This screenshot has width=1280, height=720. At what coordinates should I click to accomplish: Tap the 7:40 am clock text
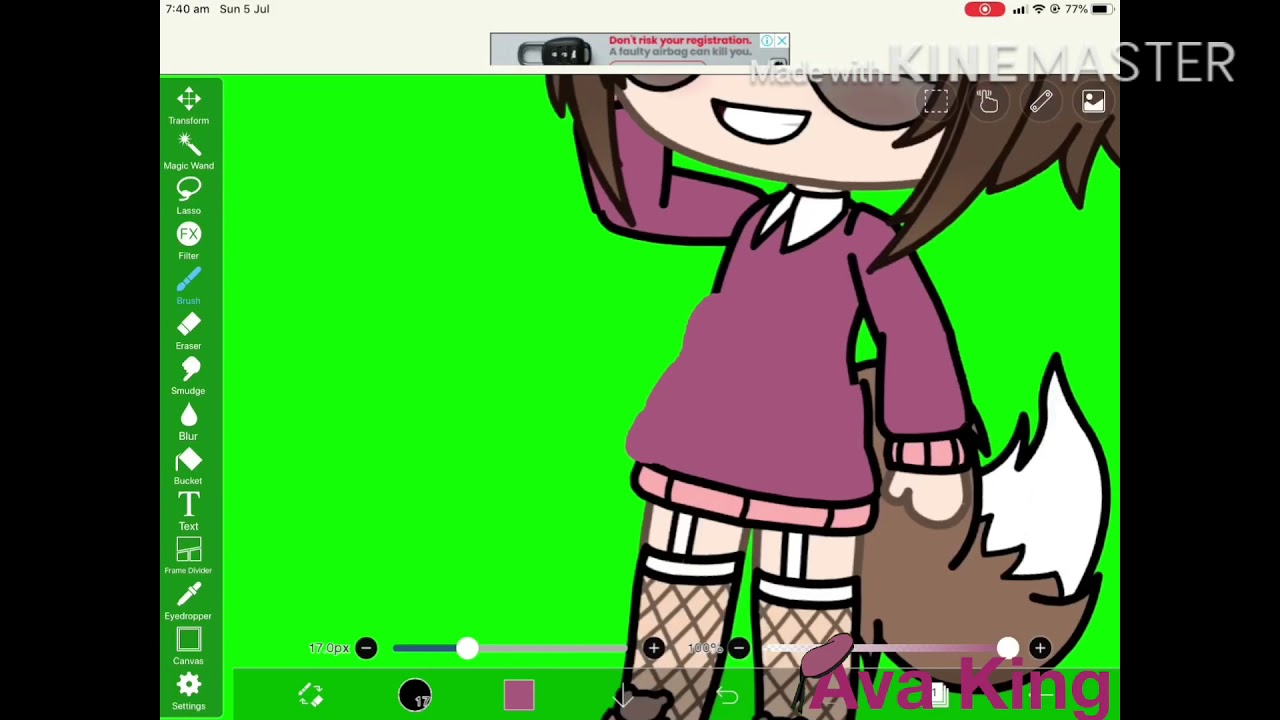[x=187, y=9]
